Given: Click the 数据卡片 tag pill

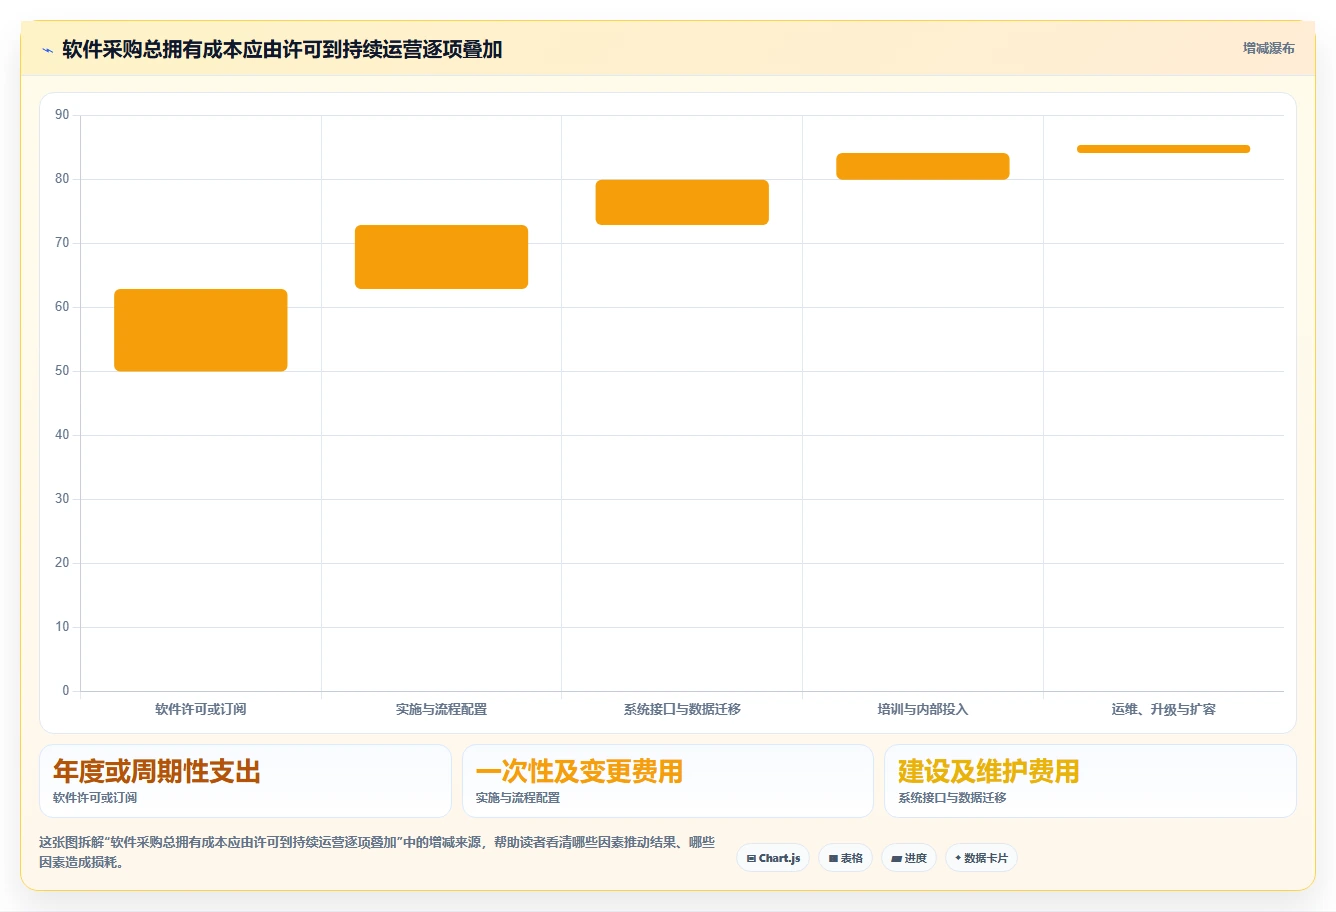Looking at the screenshot, I should 981,858.
